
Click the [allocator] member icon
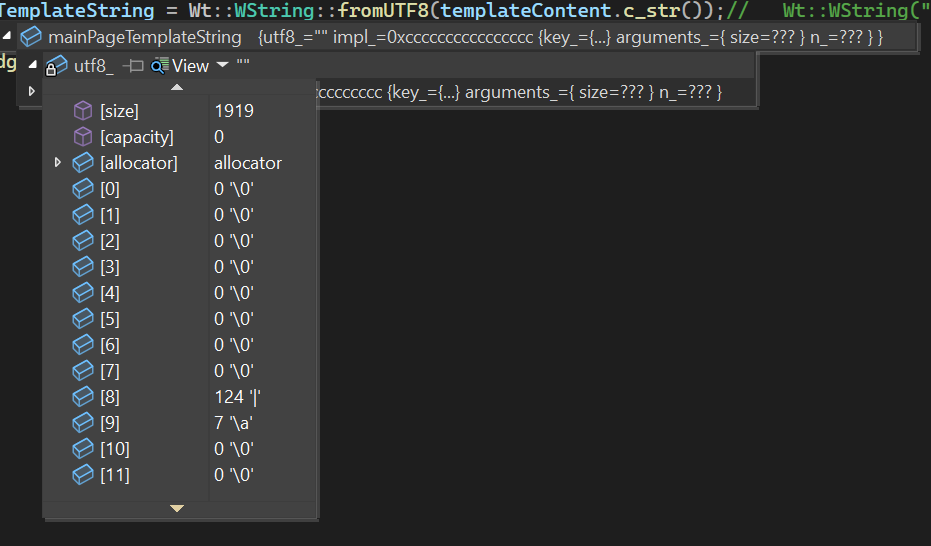[x=83, y=163]
